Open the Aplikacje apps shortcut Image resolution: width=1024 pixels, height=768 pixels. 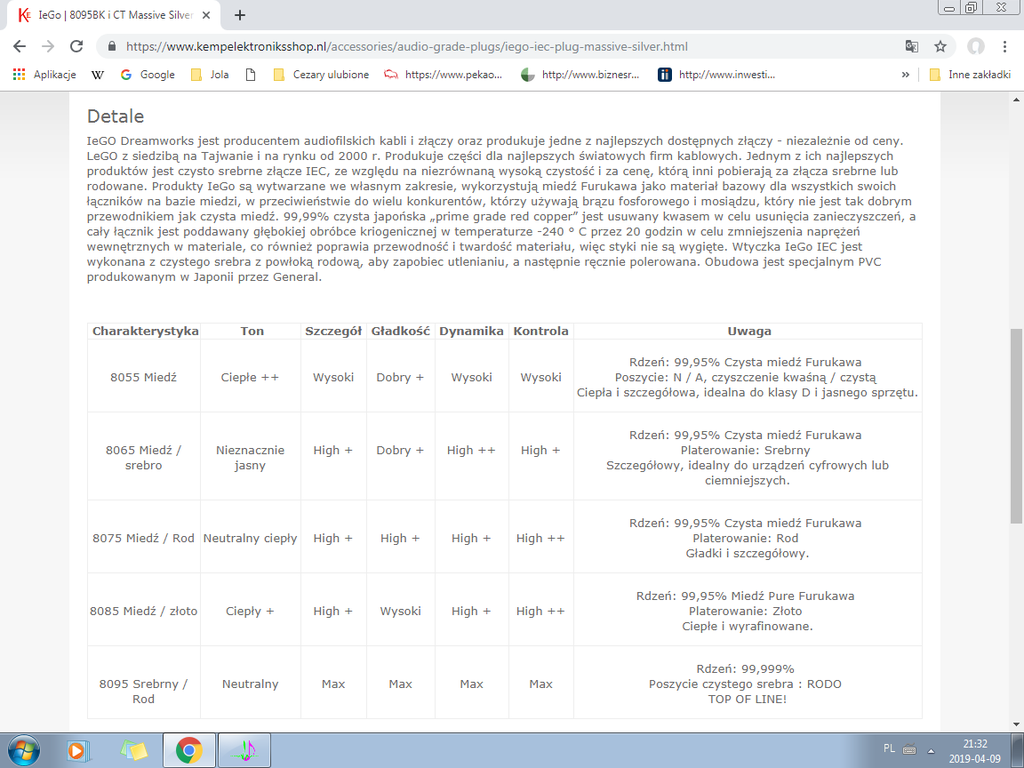pyautogui.click(x=44, y=74)
